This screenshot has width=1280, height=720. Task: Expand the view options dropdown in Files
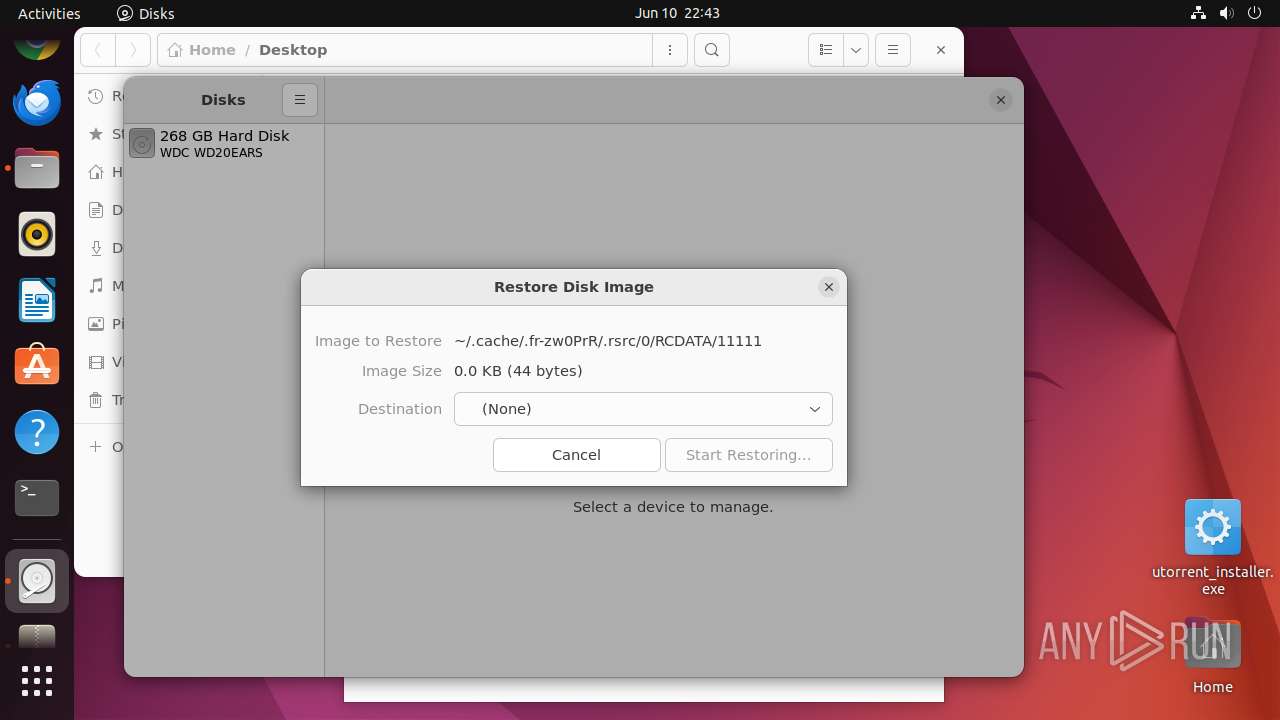coord(856,50)
